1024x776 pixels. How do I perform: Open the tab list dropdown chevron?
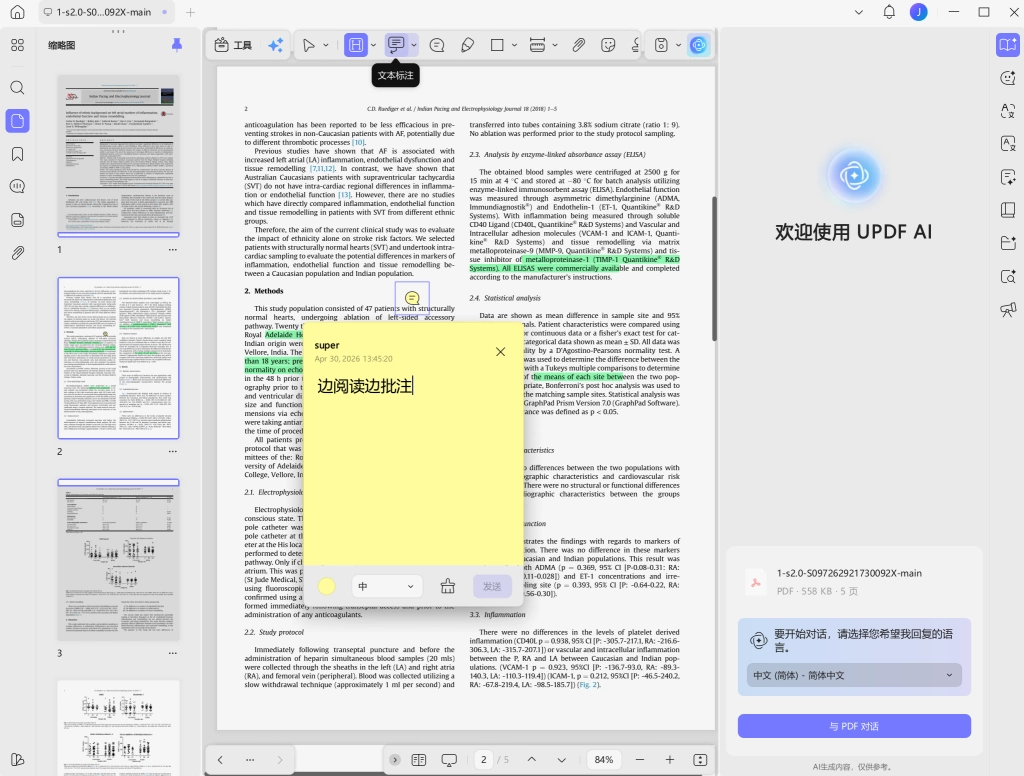pos(859,12)
